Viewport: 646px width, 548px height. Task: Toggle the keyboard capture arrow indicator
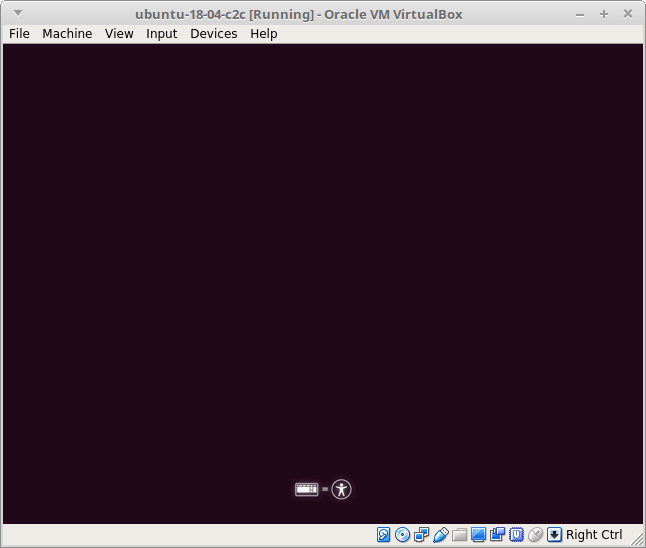click(554, 535)
